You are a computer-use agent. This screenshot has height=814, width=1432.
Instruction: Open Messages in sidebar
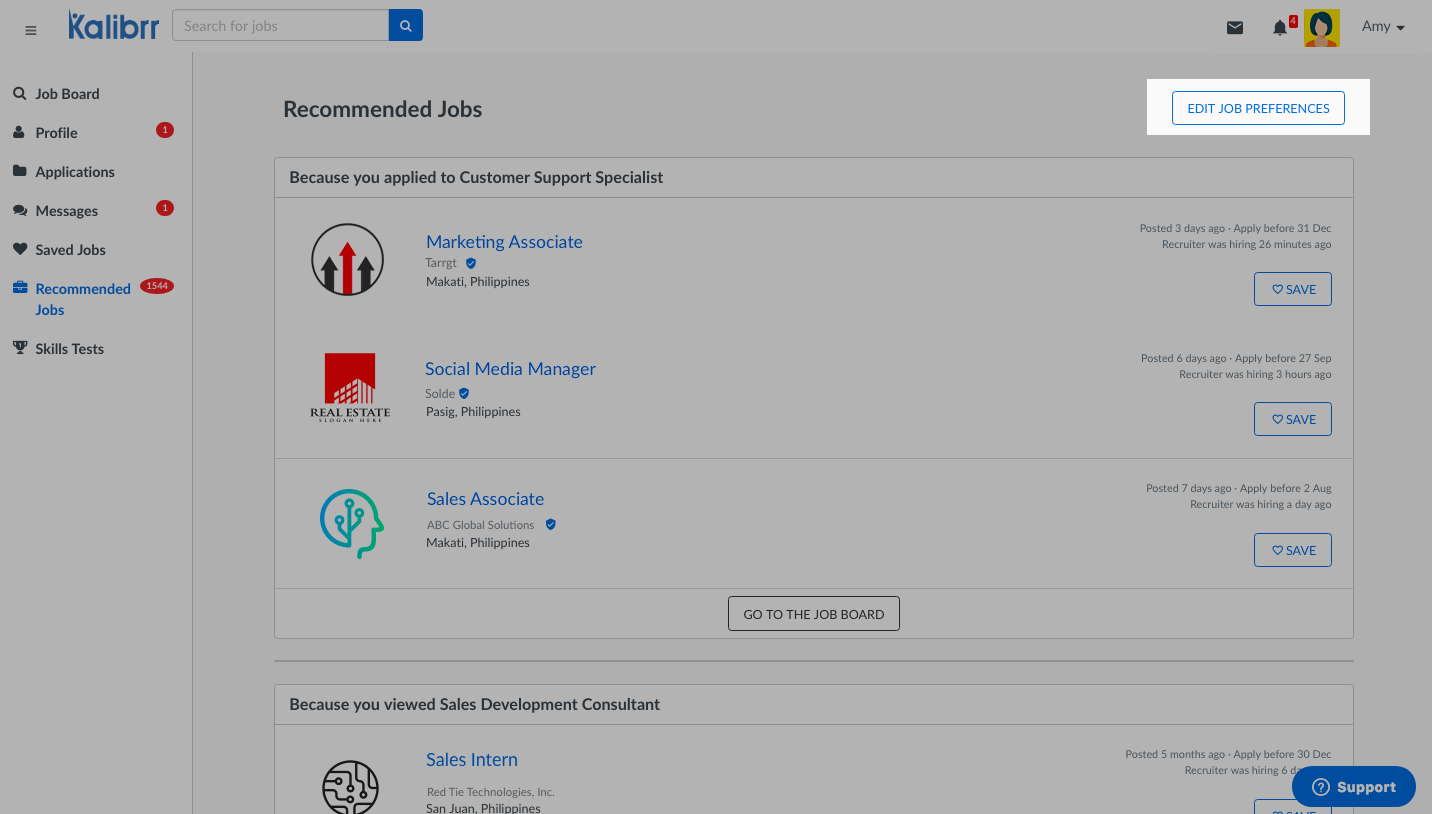pos(66,211)
